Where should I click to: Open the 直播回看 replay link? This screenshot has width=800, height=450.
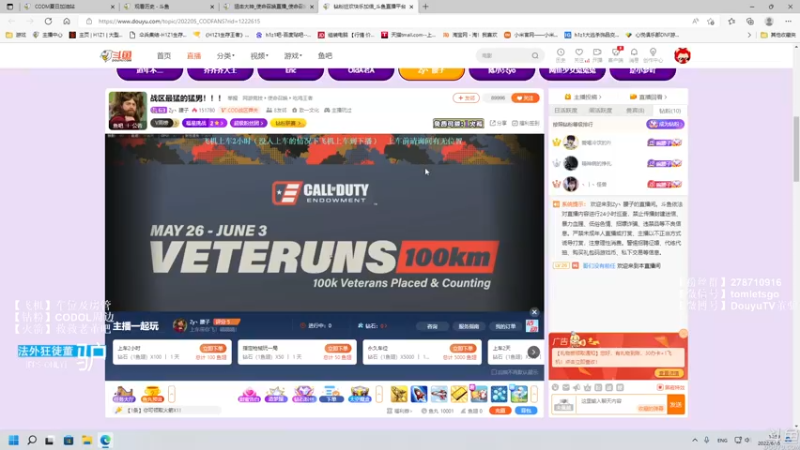pos(648,97)
